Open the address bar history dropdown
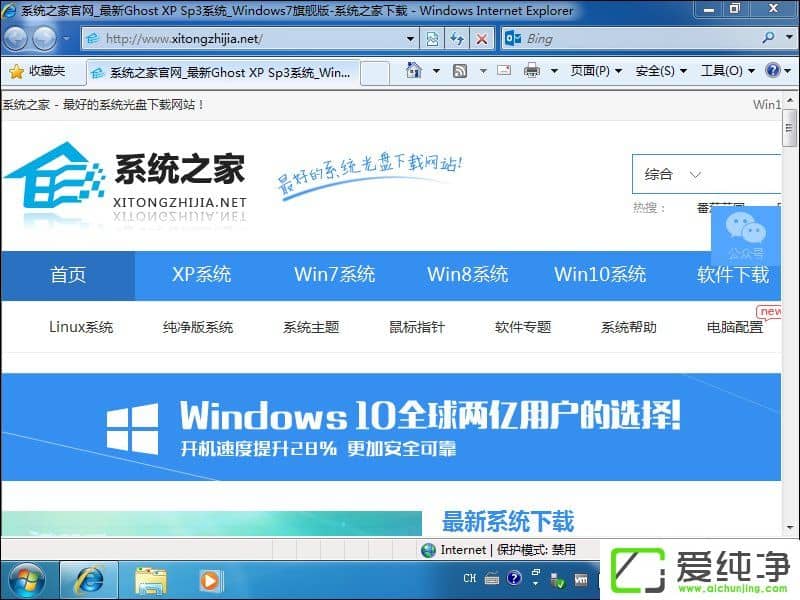Image resolution: width=800 pixels, height=600 pixels. click(410, 39)
